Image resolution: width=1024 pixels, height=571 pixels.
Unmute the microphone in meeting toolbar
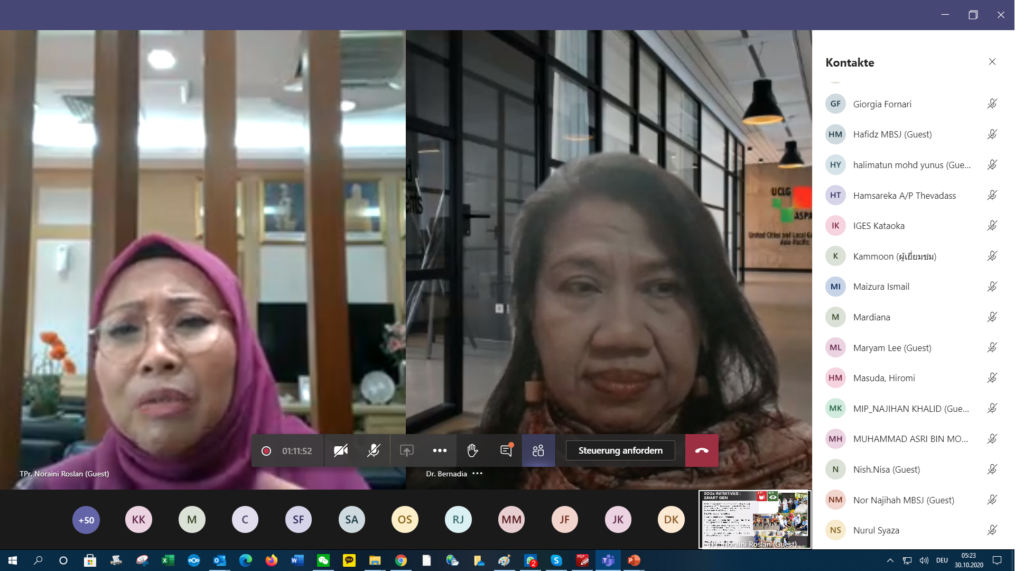[x=373, y=450]
